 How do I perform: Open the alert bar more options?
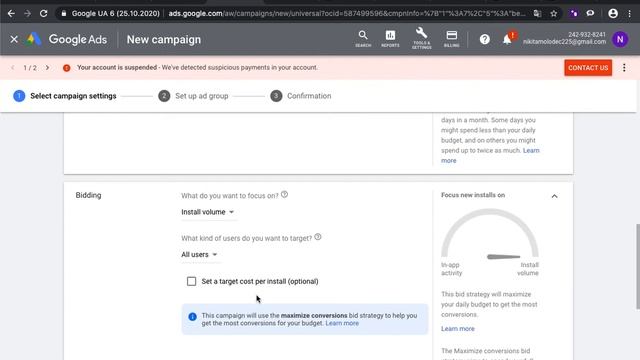coord(624,68)
